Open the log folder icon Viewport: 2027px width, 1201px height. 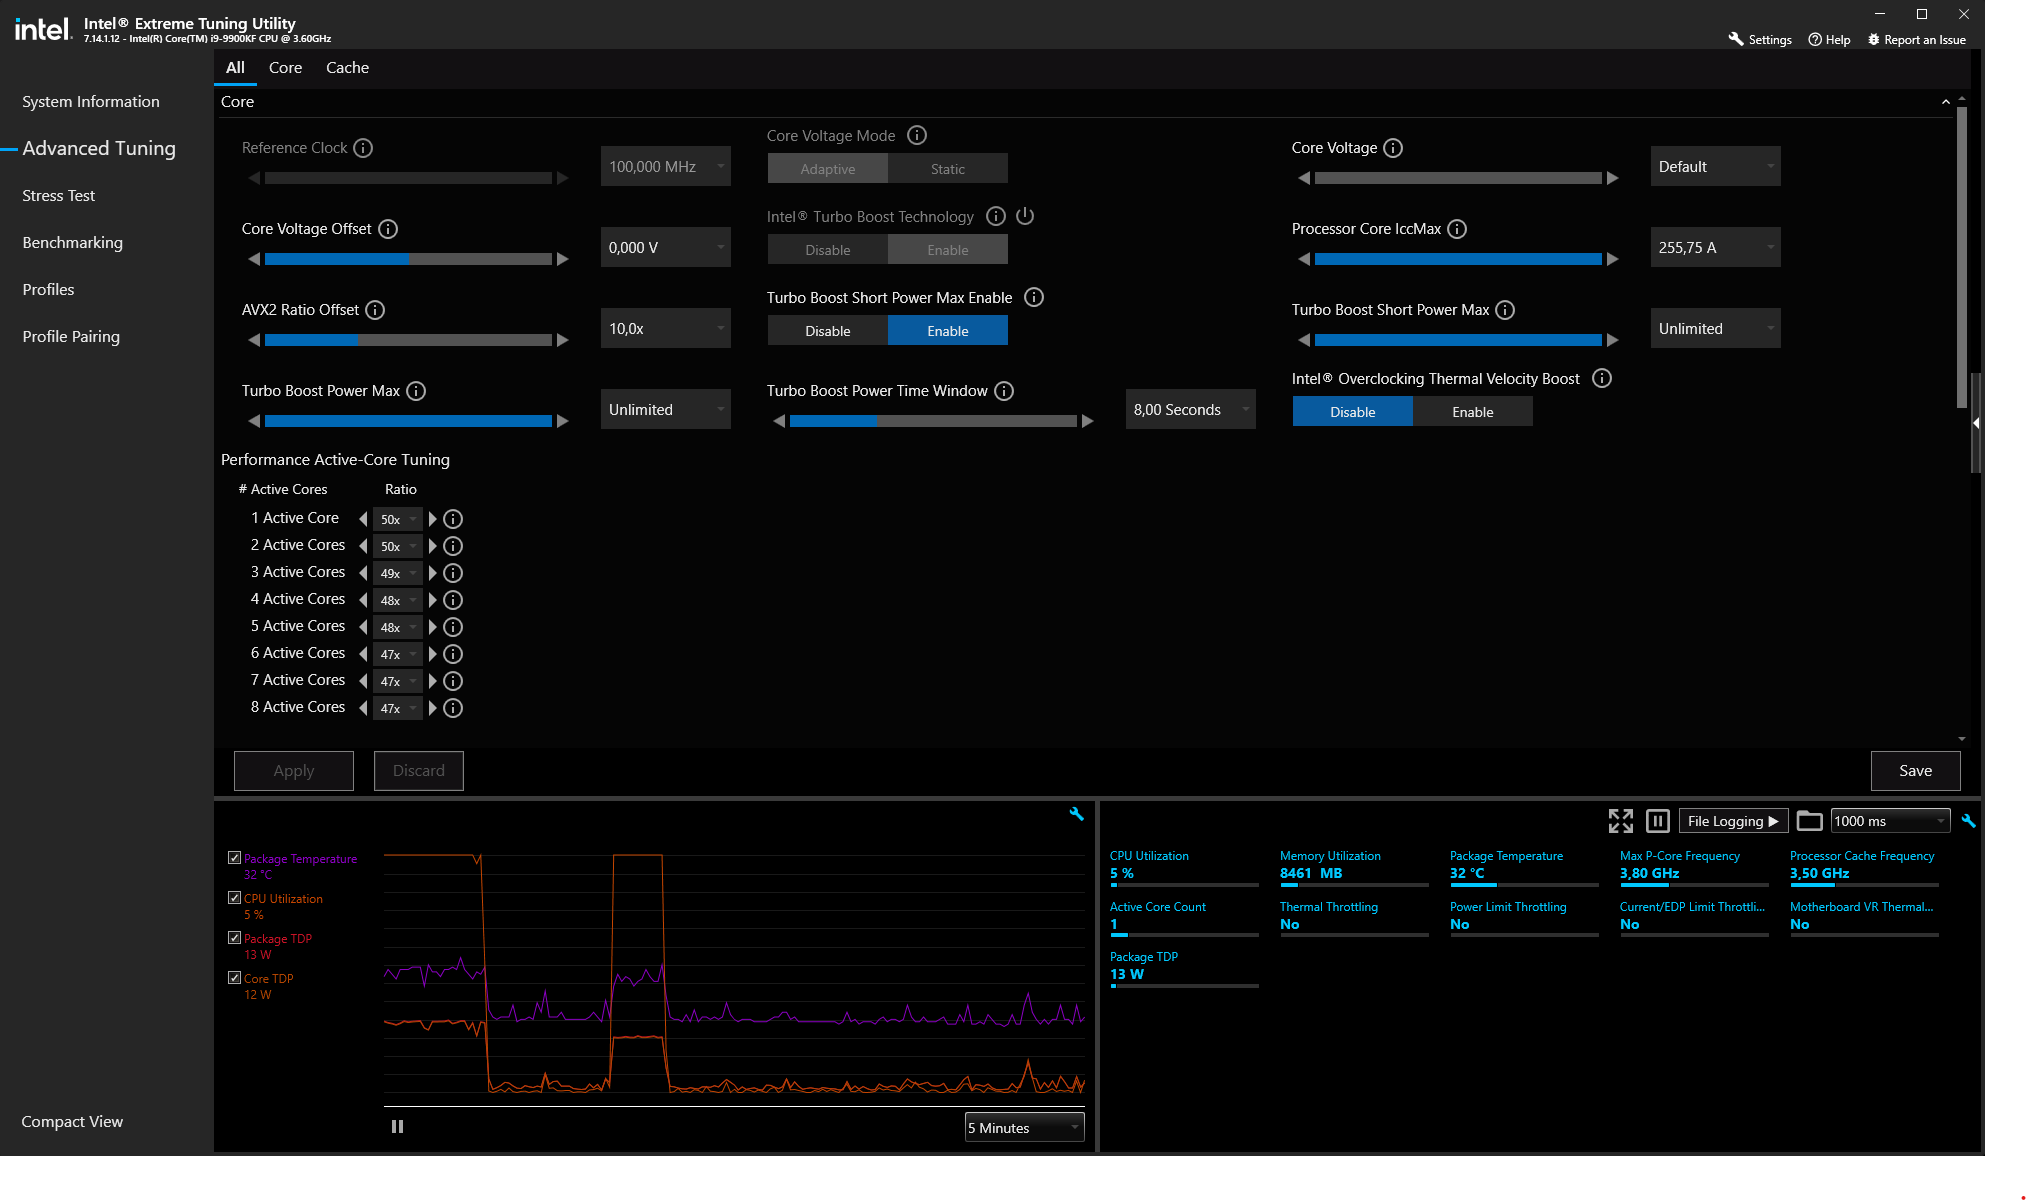(1809, 821)
